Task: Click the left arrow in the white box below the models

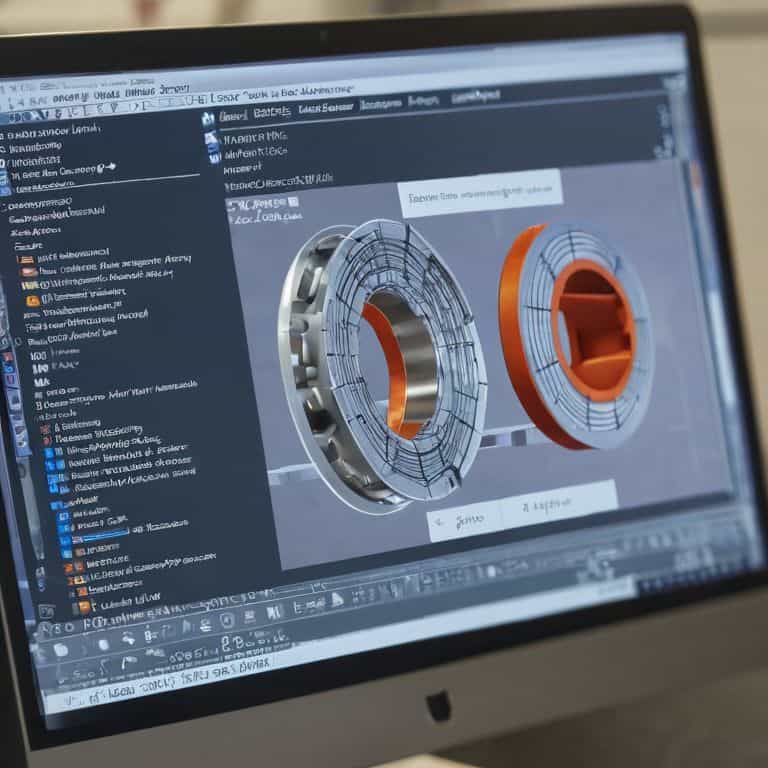Action: point(440,522)
